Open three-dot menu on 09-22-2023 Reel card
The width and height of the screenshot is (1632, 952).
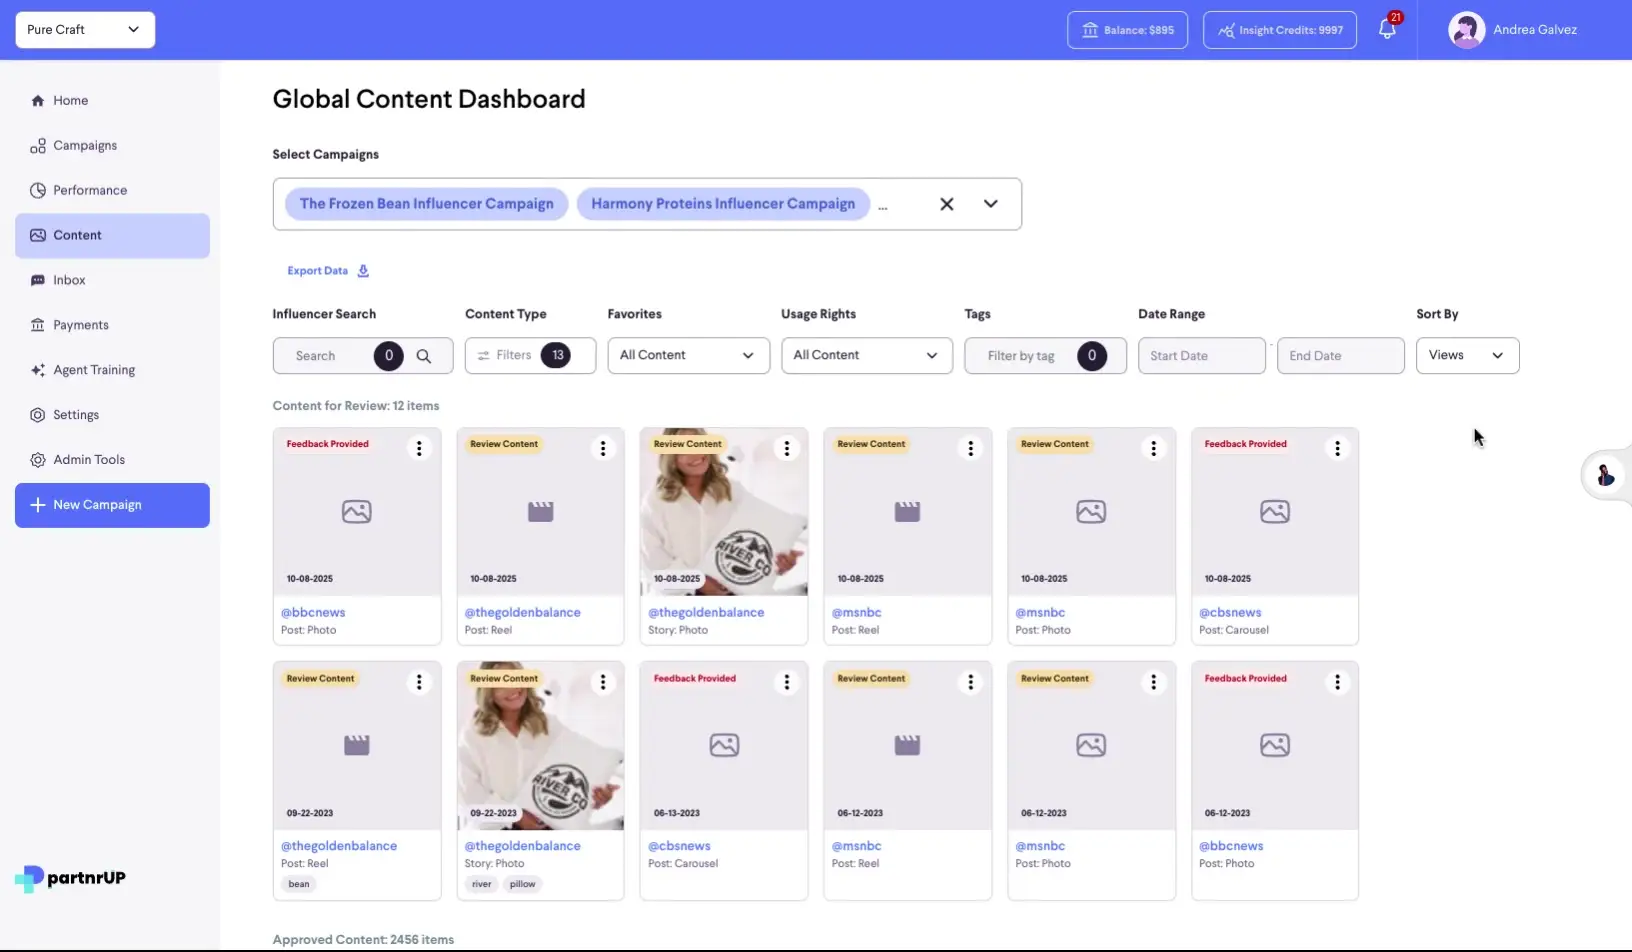coord(419,682)
